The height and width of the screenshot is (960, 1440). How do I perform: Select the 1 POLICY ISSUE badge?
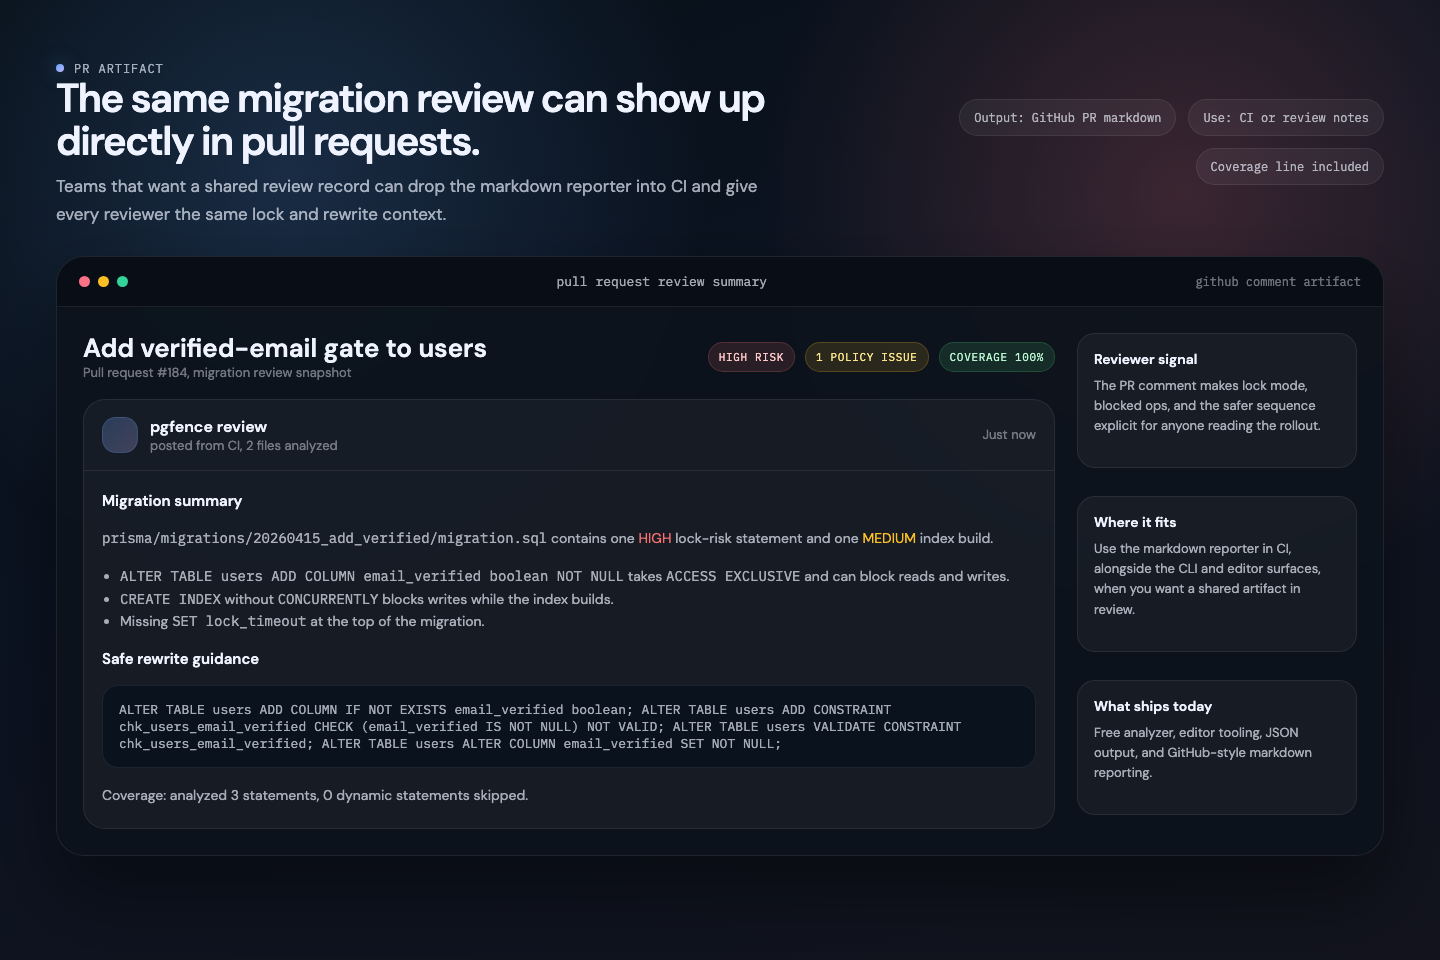coord(866,357)
